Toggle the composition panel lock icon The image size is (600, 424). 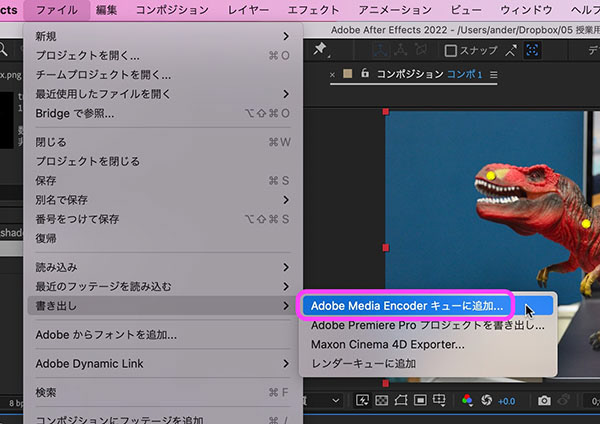[365, 73]
